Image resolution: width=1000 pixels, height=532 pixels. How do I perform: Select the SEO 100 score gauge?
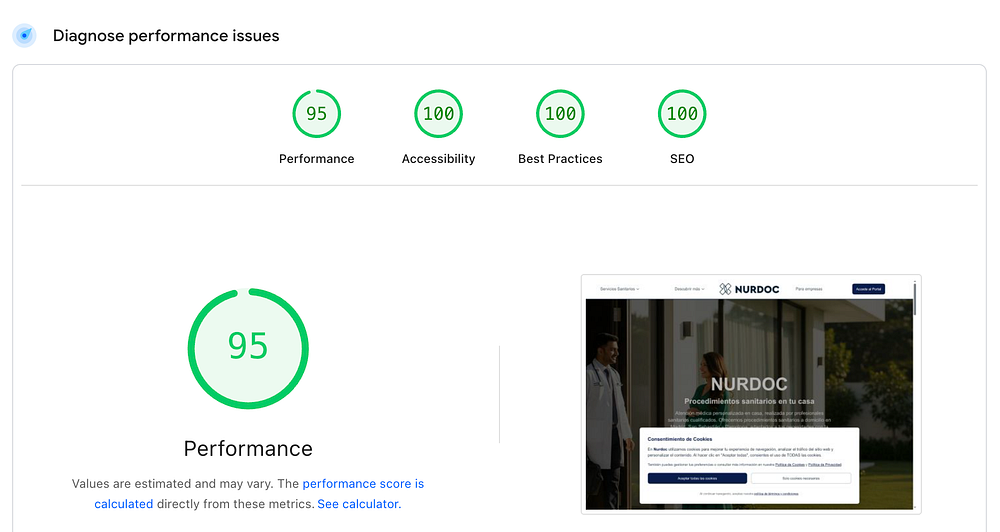pos(682,114)
